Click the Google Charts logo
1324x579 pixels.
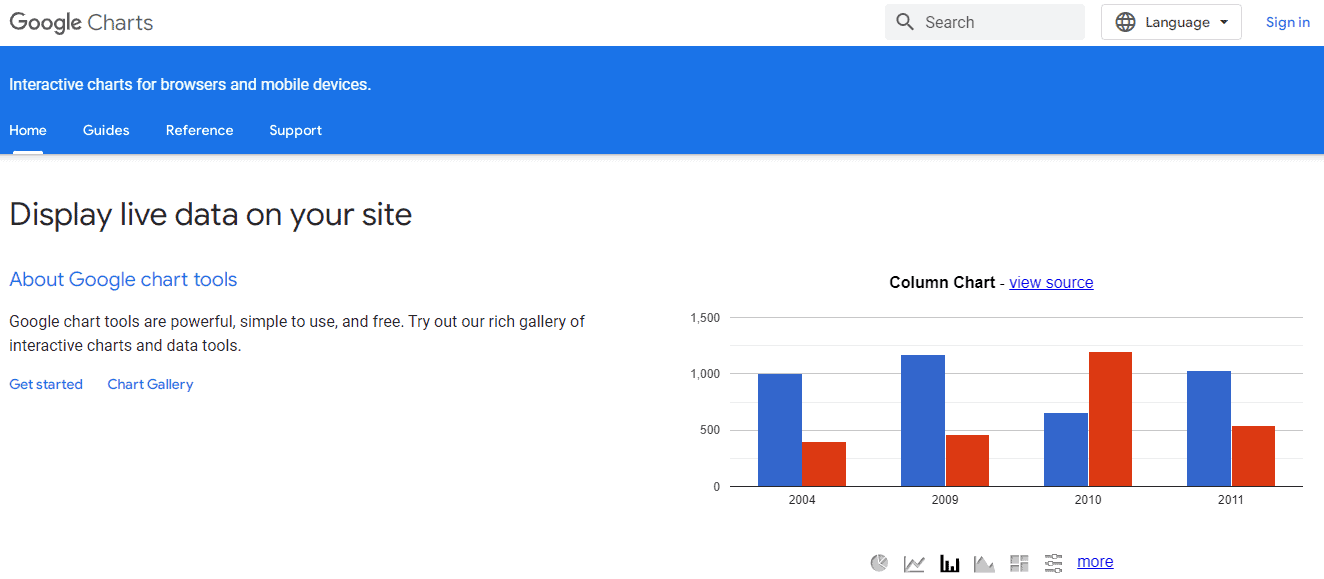(x=80, y=21)
